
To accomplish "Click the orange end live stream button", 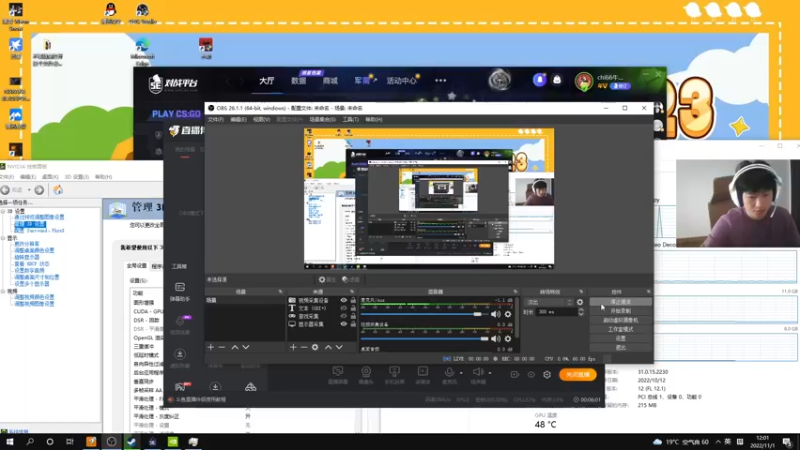I will (578, 374).
